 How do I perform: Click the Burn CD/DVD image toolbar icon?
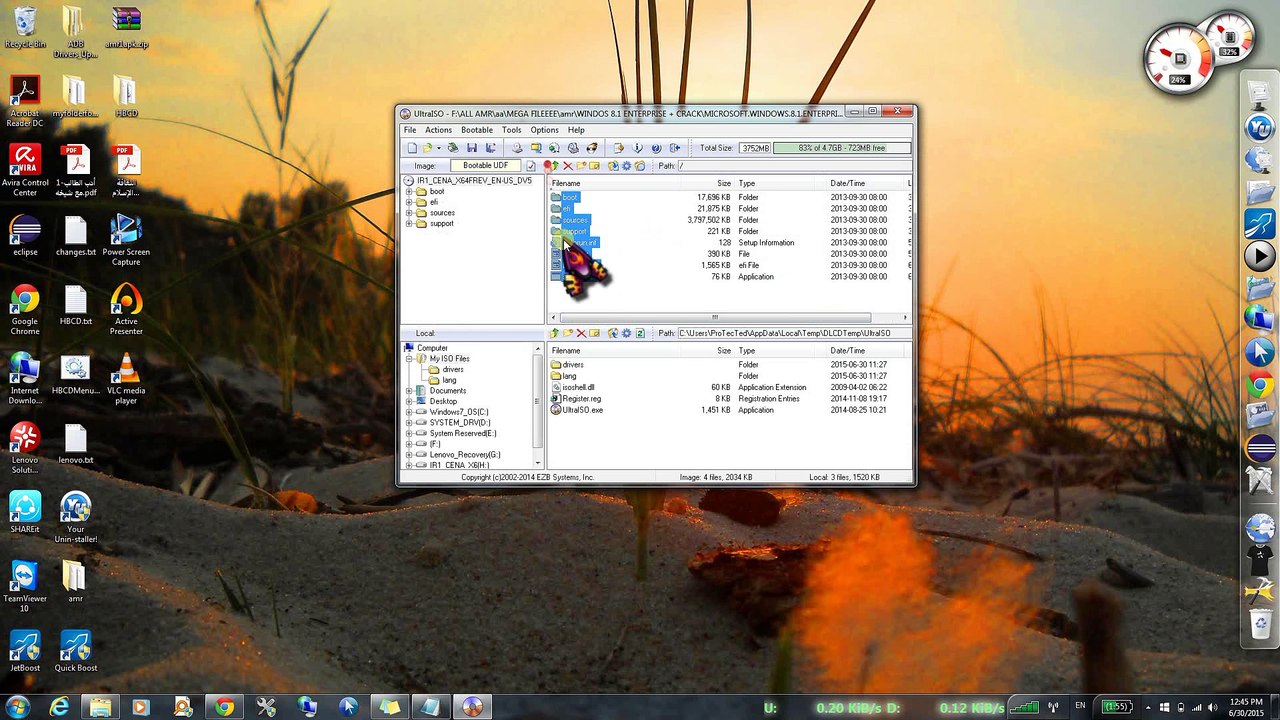[x=592, y=148]
